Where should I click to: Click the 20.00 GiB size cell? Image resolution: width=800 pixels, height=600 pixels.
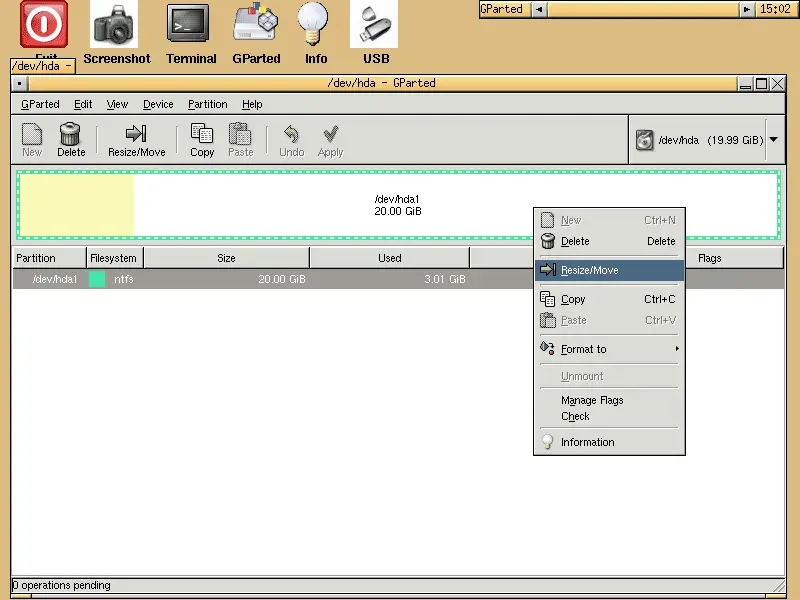(x=282, y=279)
